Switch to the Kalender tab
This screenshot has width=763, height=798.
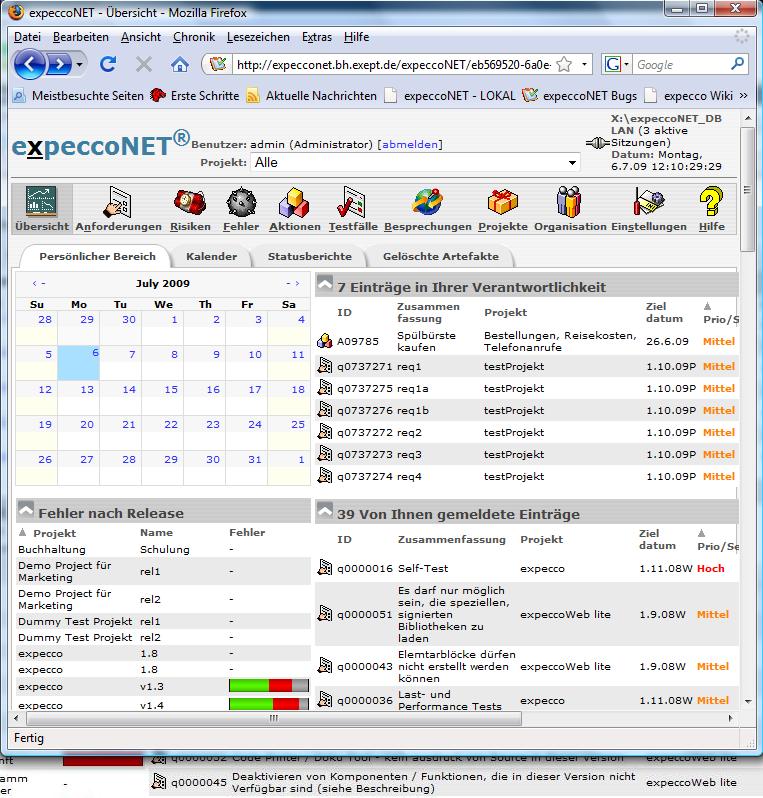click(x=211, y=257)
